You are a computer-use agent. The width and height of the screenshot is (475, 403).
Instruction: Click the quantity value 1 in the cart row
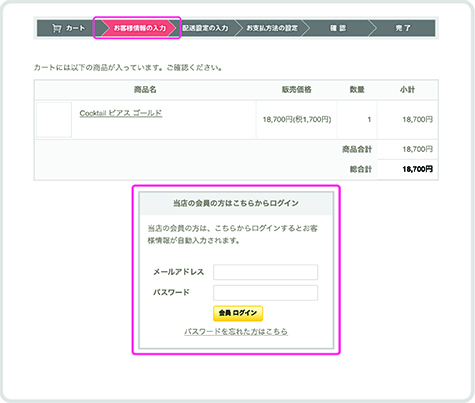(369, 119)
